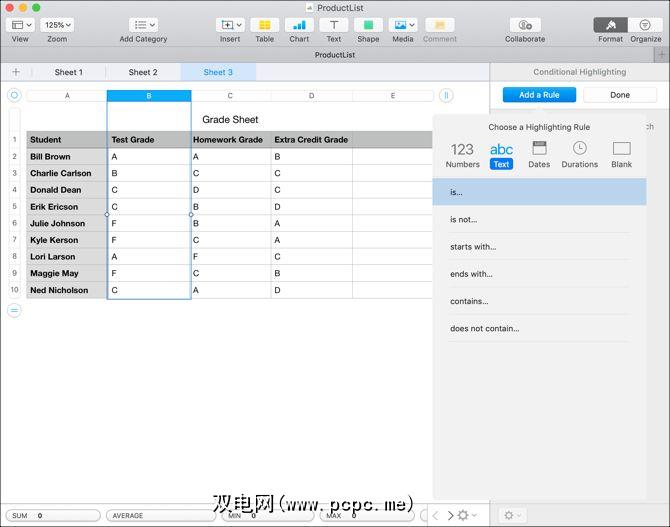Click the Grade Sheet table title
670x527 pixels.
coord(230,120)
